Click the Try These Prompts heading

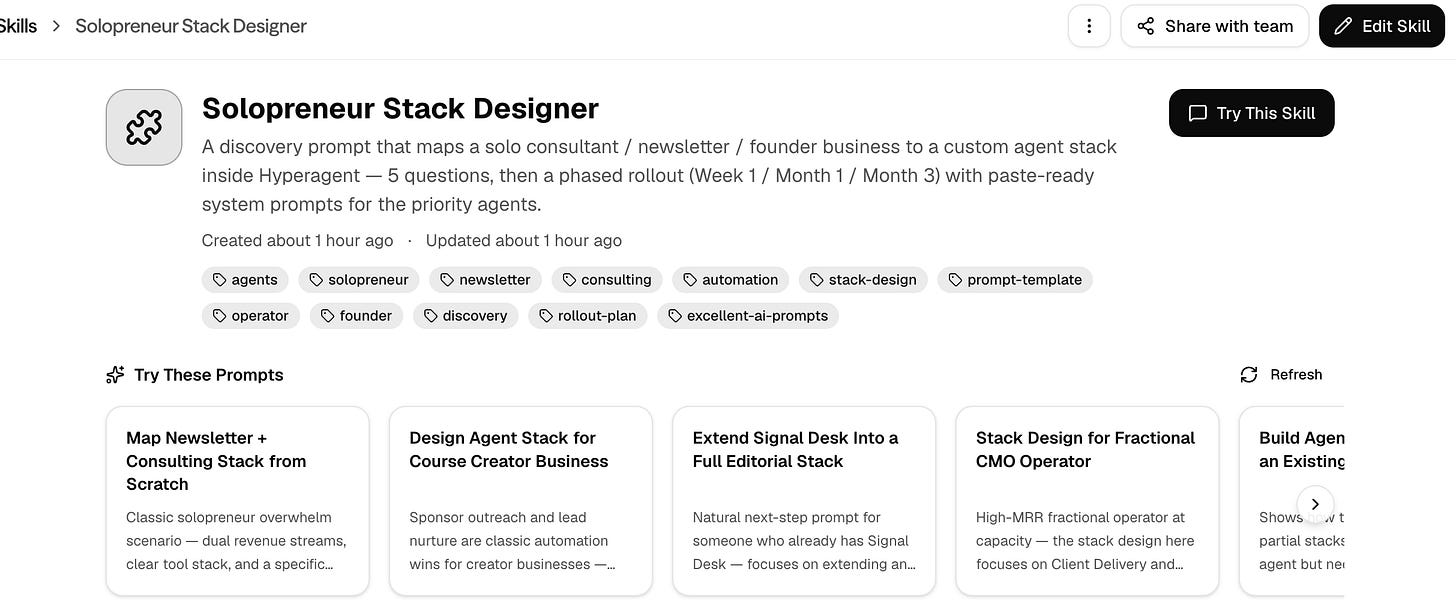209,375
